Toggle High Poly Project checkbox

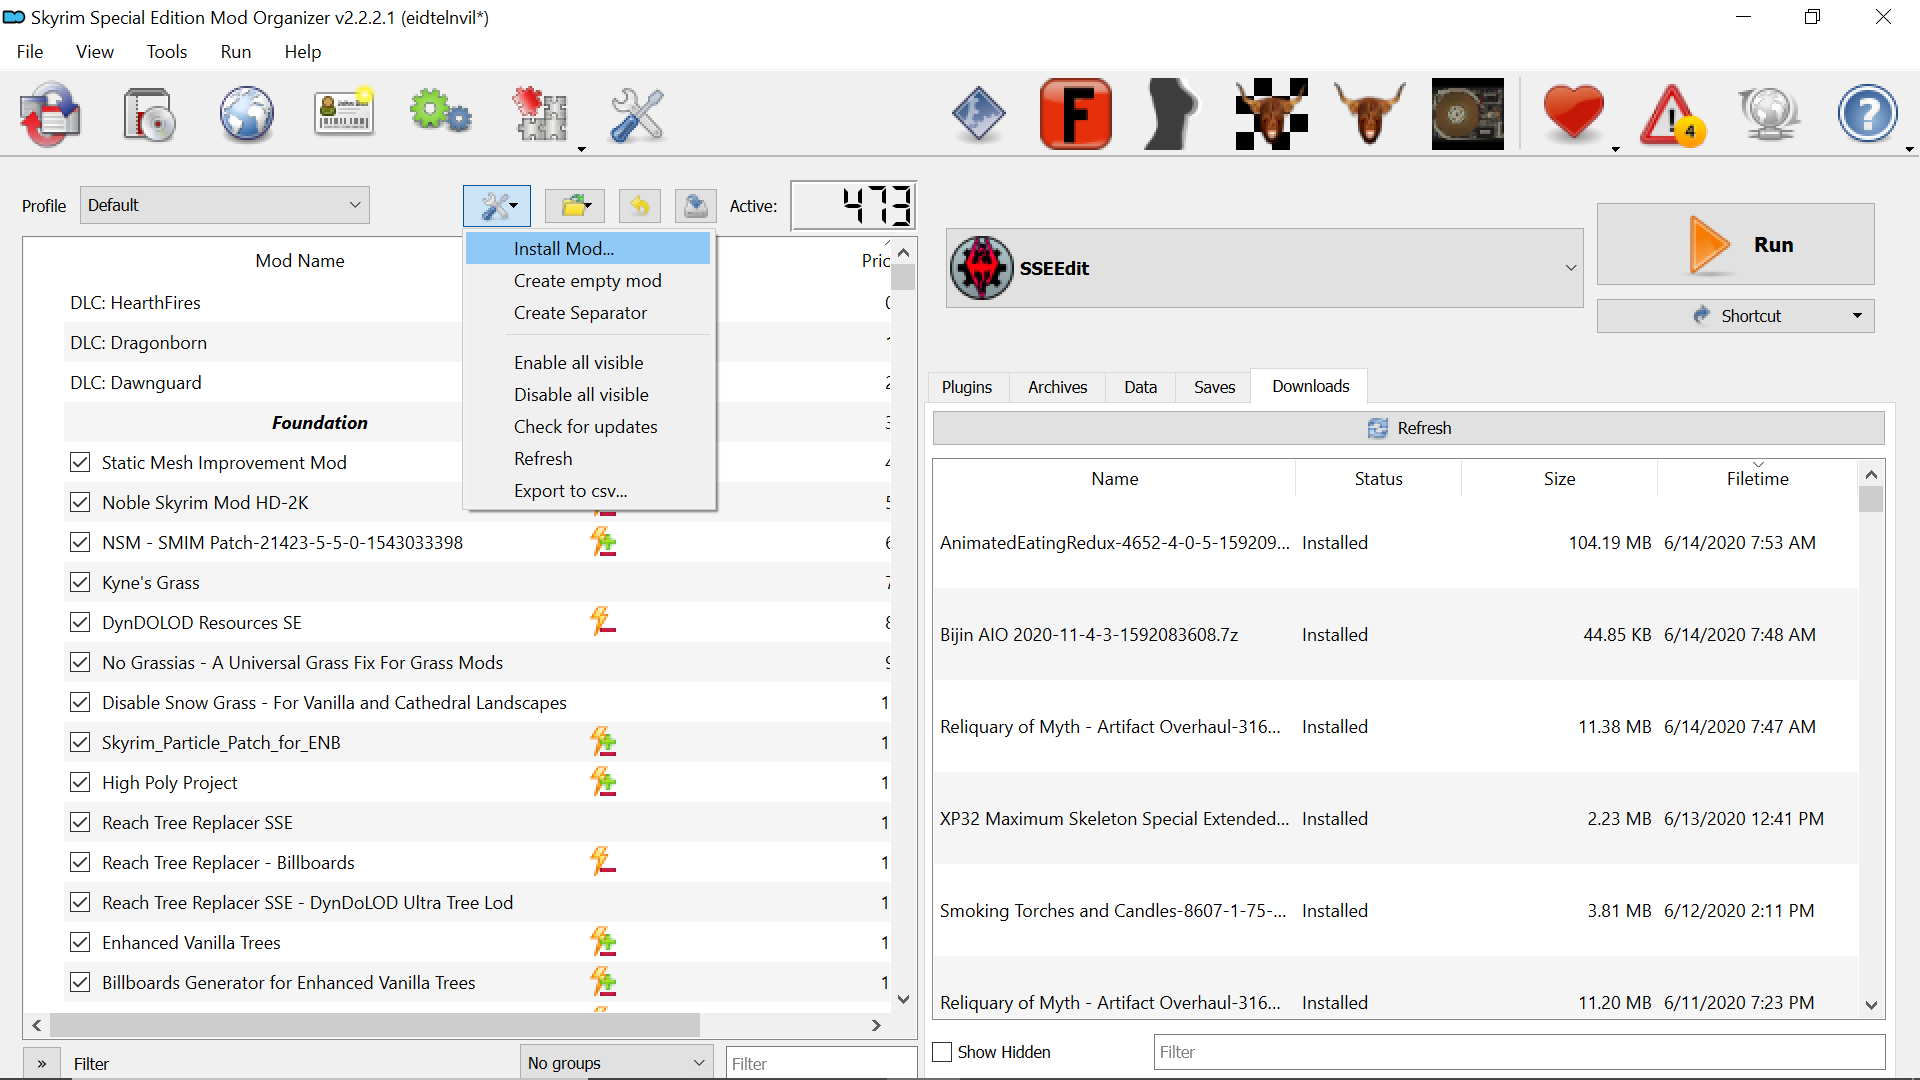pos(80,782)
